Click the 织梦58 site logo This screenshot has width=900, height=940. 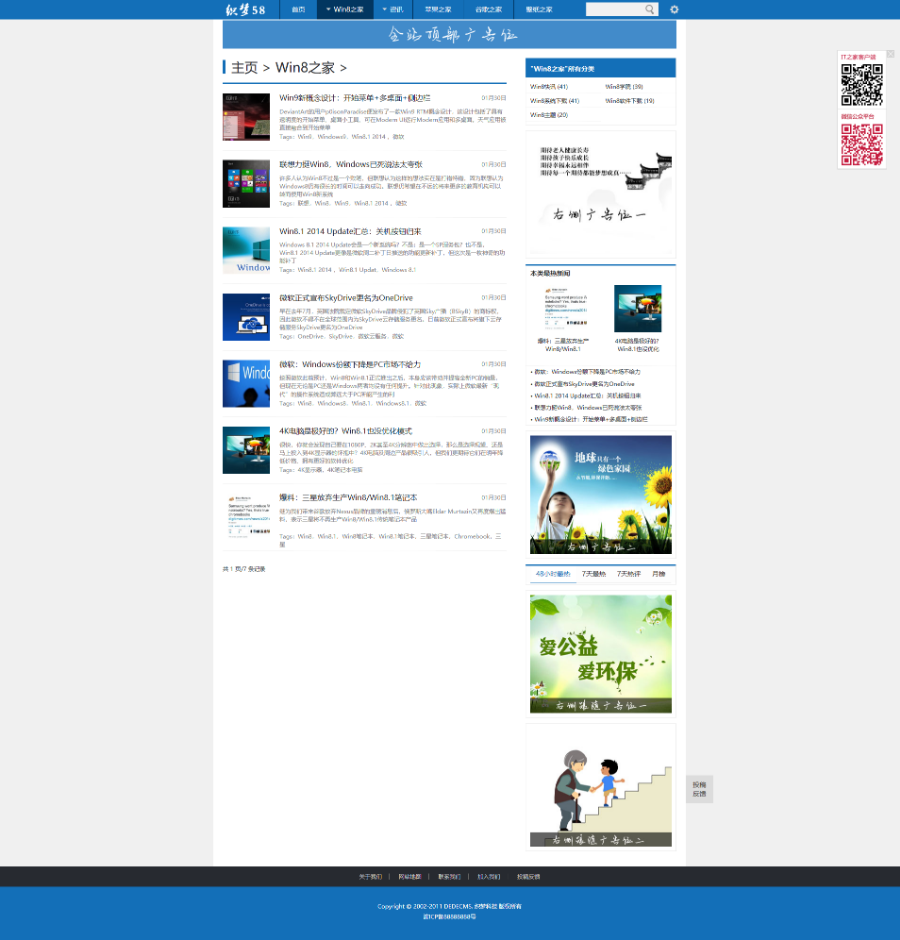(245, 10)
